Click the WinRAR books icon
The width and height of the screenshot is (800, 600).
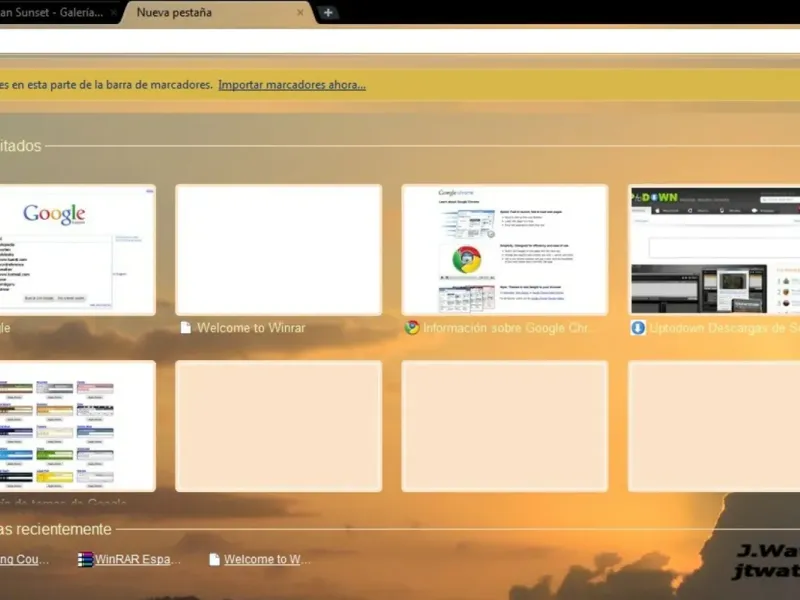[x=85, y=560]
